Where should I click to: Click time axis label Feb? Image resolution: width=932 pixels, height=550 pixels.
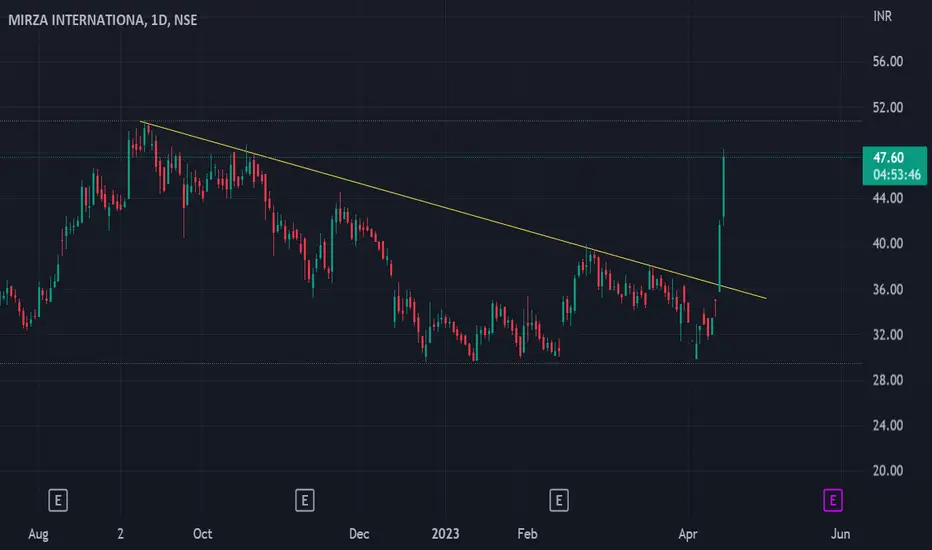pyautogui.click(x=527, y=534)
